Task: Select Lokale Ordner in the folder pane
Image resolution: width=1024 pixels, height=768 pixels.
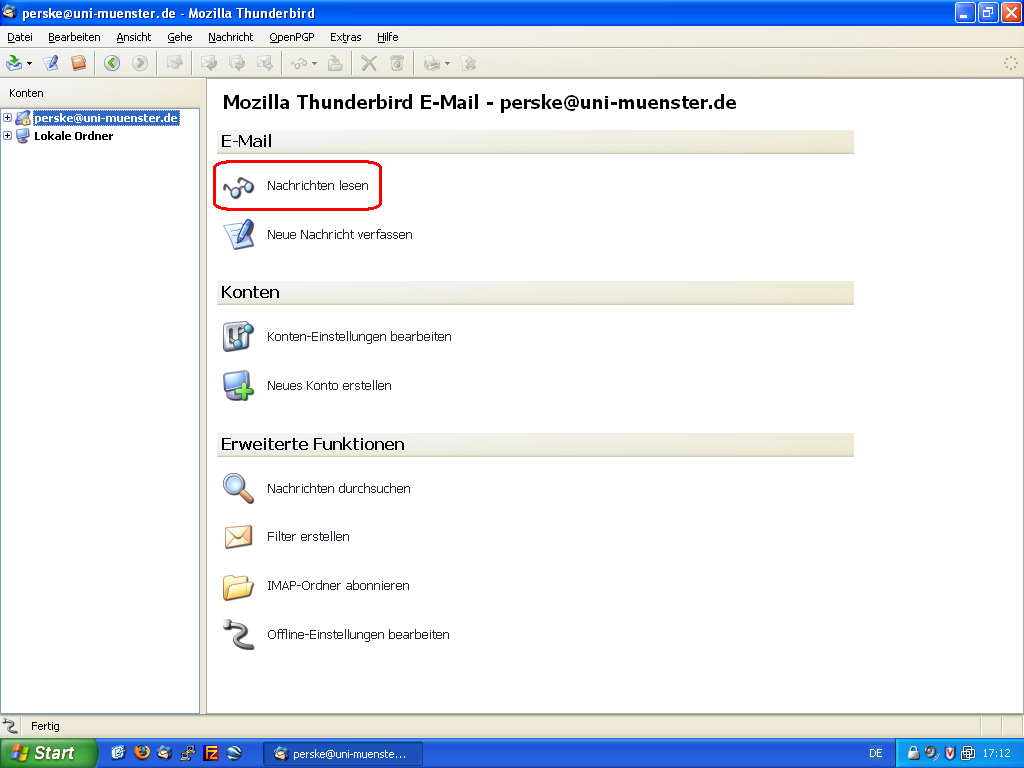Action: pos(73,136)
